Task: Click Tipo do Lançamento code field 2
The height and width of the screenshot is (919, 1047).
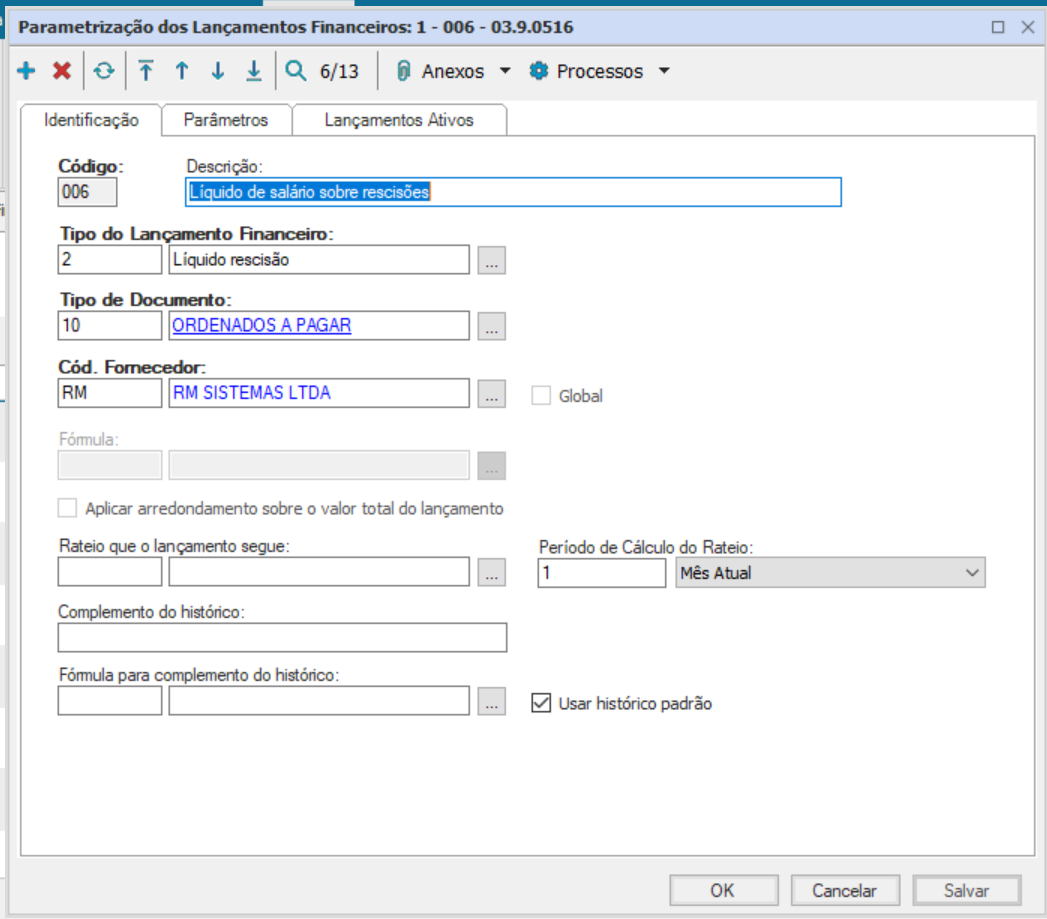Action: click(110, 260)
